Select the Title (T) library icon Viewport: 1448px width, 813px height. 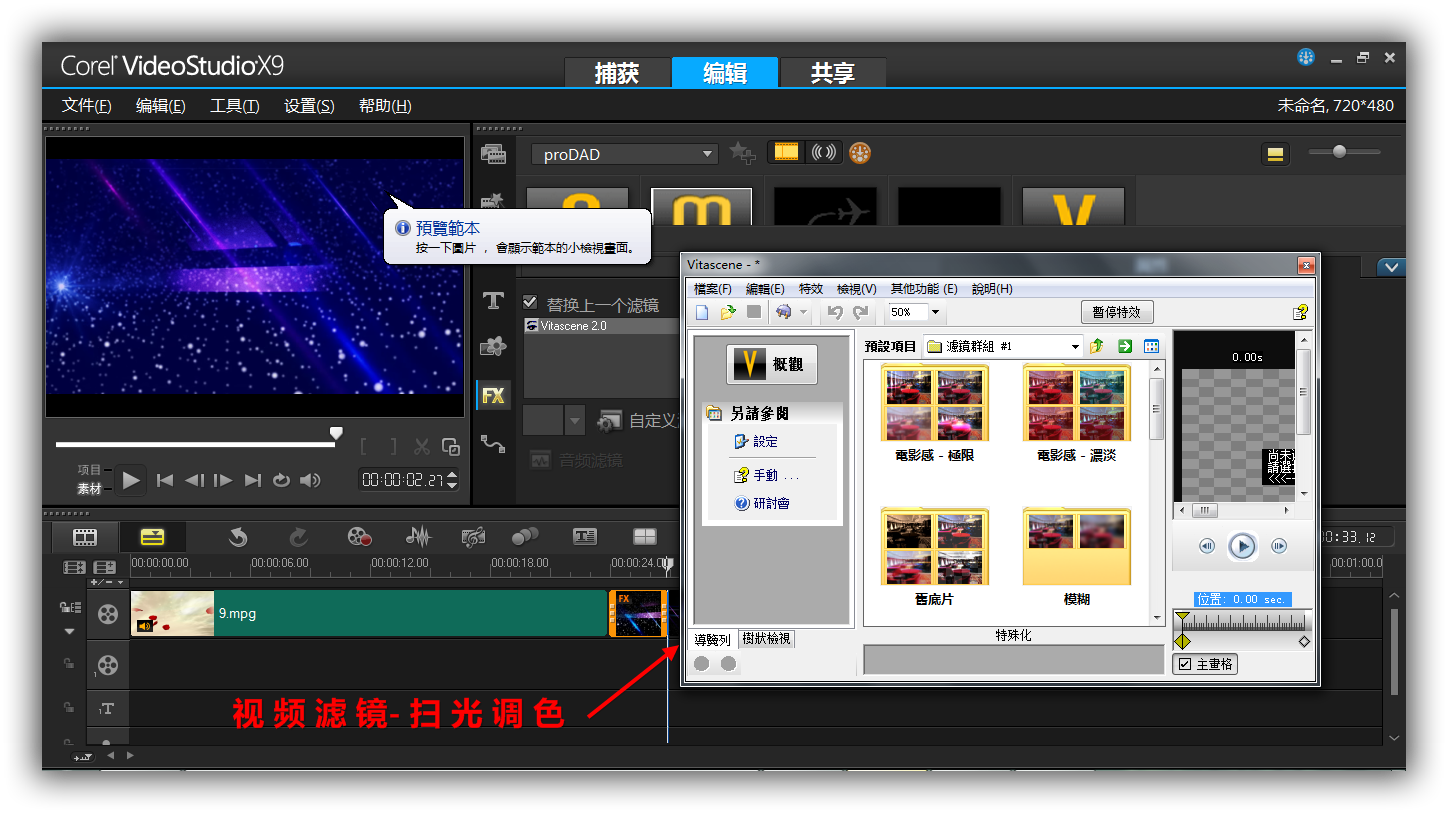point(493,301)
